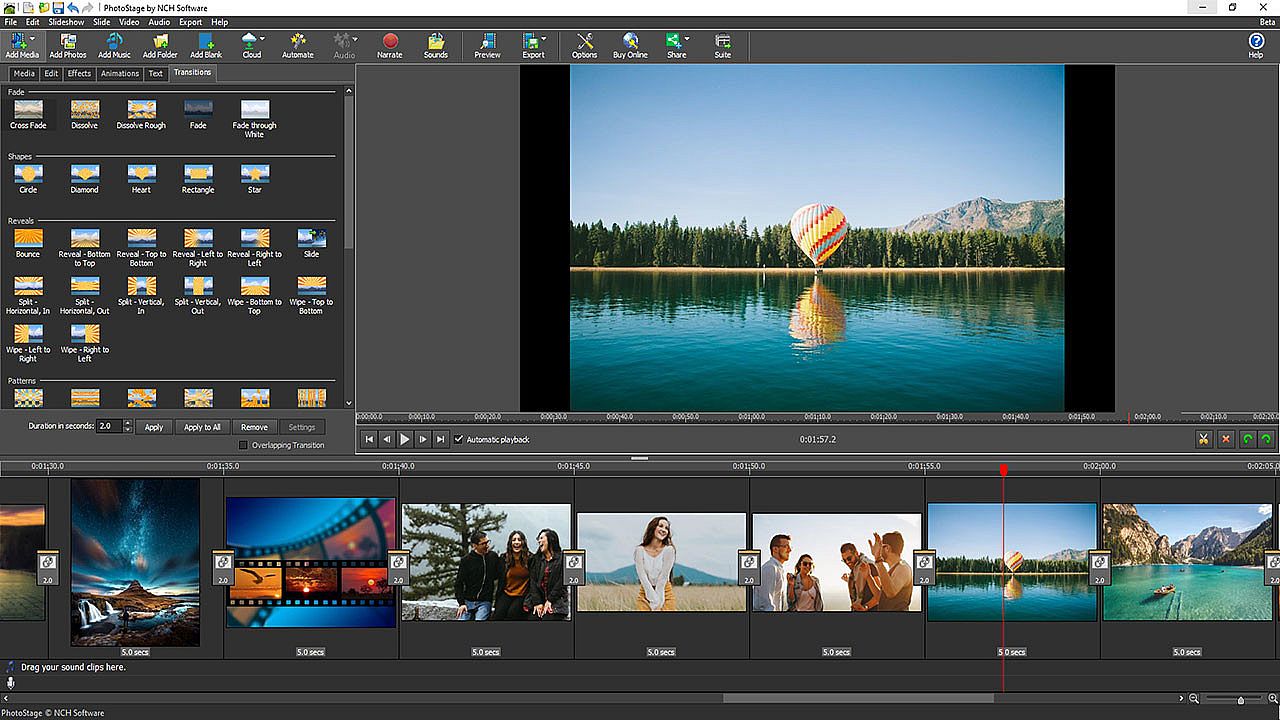The image size is (1280, 720).
Task: Enable the Overlapping Transition checkbox
Action: (243, 445)
